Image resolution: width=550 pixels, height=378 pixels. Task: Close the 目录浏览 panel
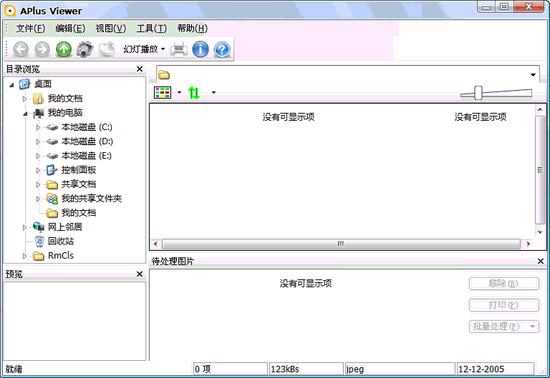[140, 69]
